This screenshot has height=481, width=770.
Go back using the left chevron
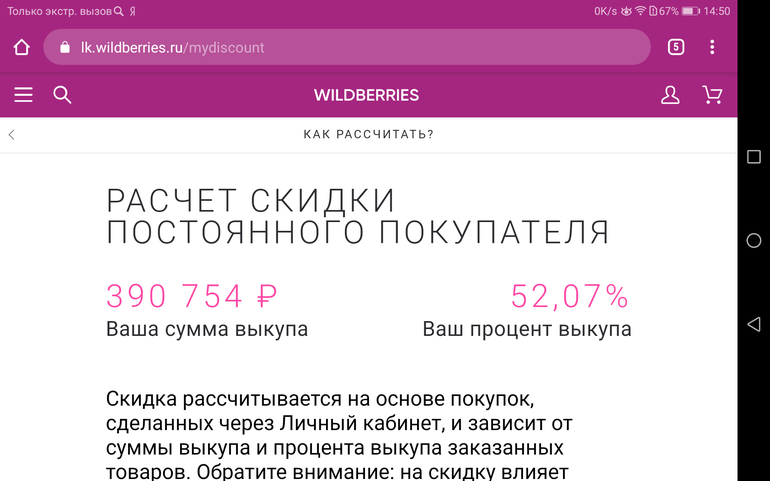(12, 134)
